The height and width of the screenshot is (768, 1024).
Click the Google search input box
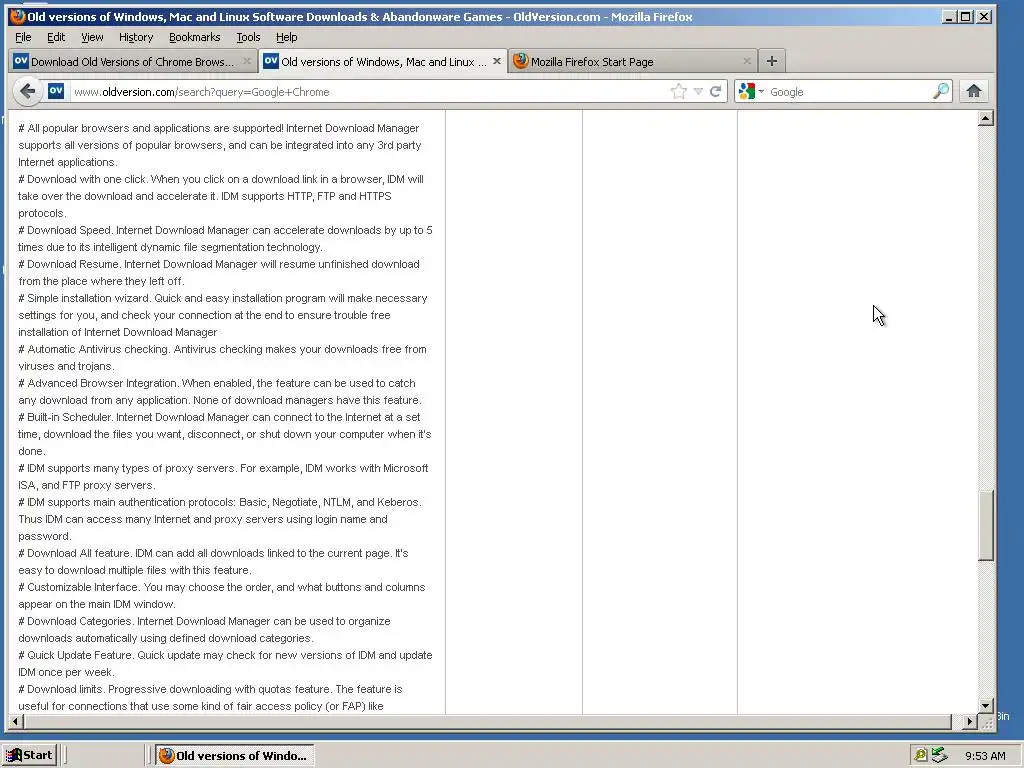[849, 91]
